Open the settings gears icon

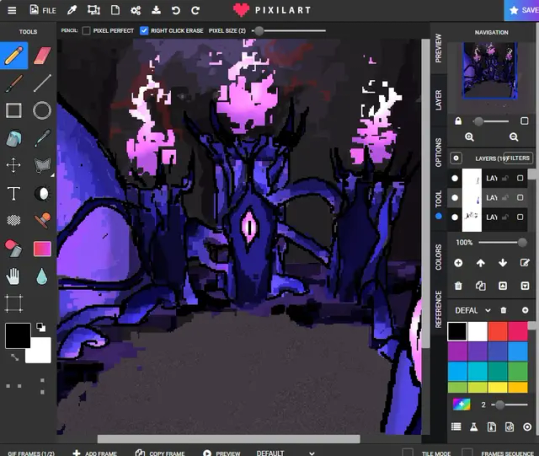tap(135, 10)
